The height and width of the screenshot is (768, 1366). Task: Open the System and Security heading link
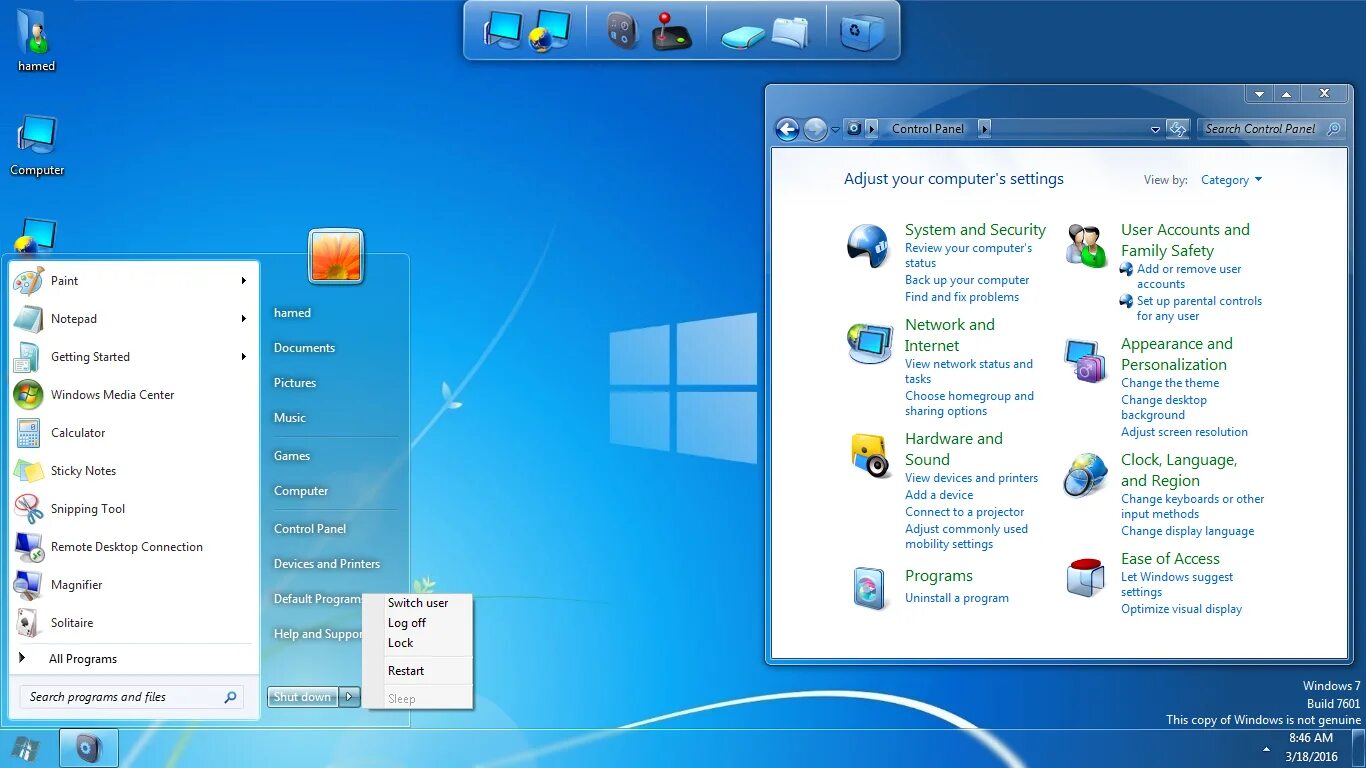(x=975, y=230)
